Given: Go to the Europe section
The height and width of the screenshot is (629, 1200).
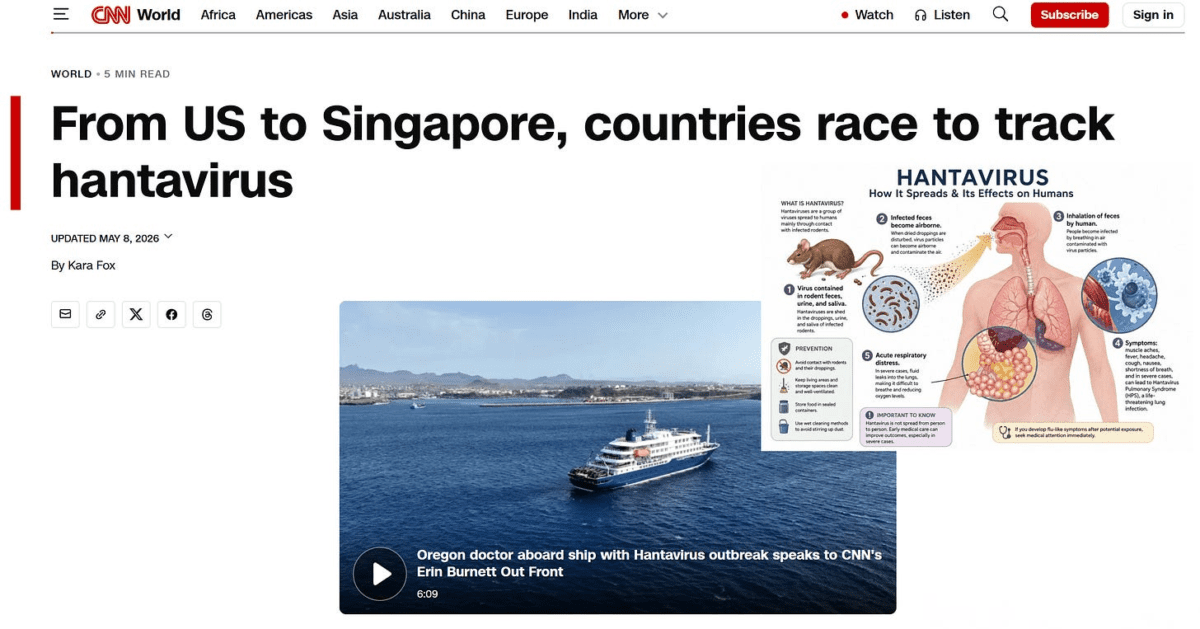Looking at the screenshot, I should click(x=527, y=15).
